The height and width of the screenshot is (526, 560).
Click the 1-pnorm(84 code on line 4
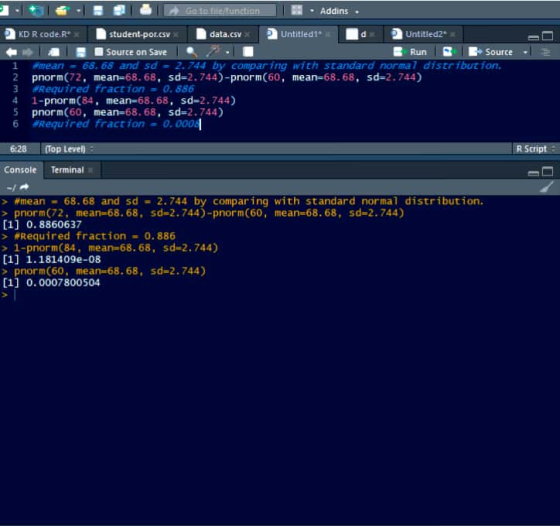click(134, 101)
